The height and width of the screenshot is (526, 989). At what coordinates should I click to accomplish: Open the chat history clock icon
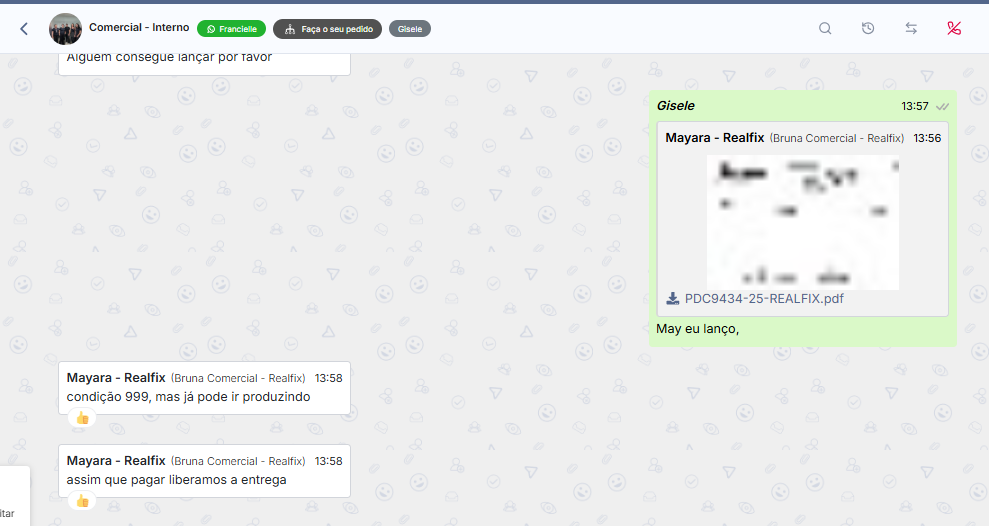[x=868, y=29]
